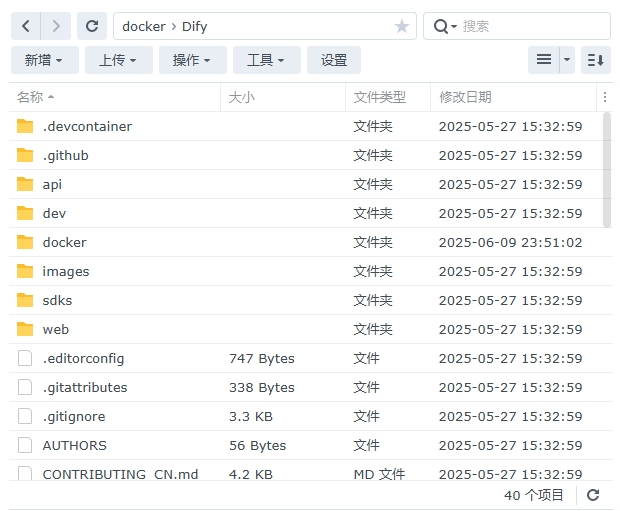Screen dimensions: 620x511
Task: Sort by the 修改日期 column header
Action: pyautogui.click(x=513, y=97)
